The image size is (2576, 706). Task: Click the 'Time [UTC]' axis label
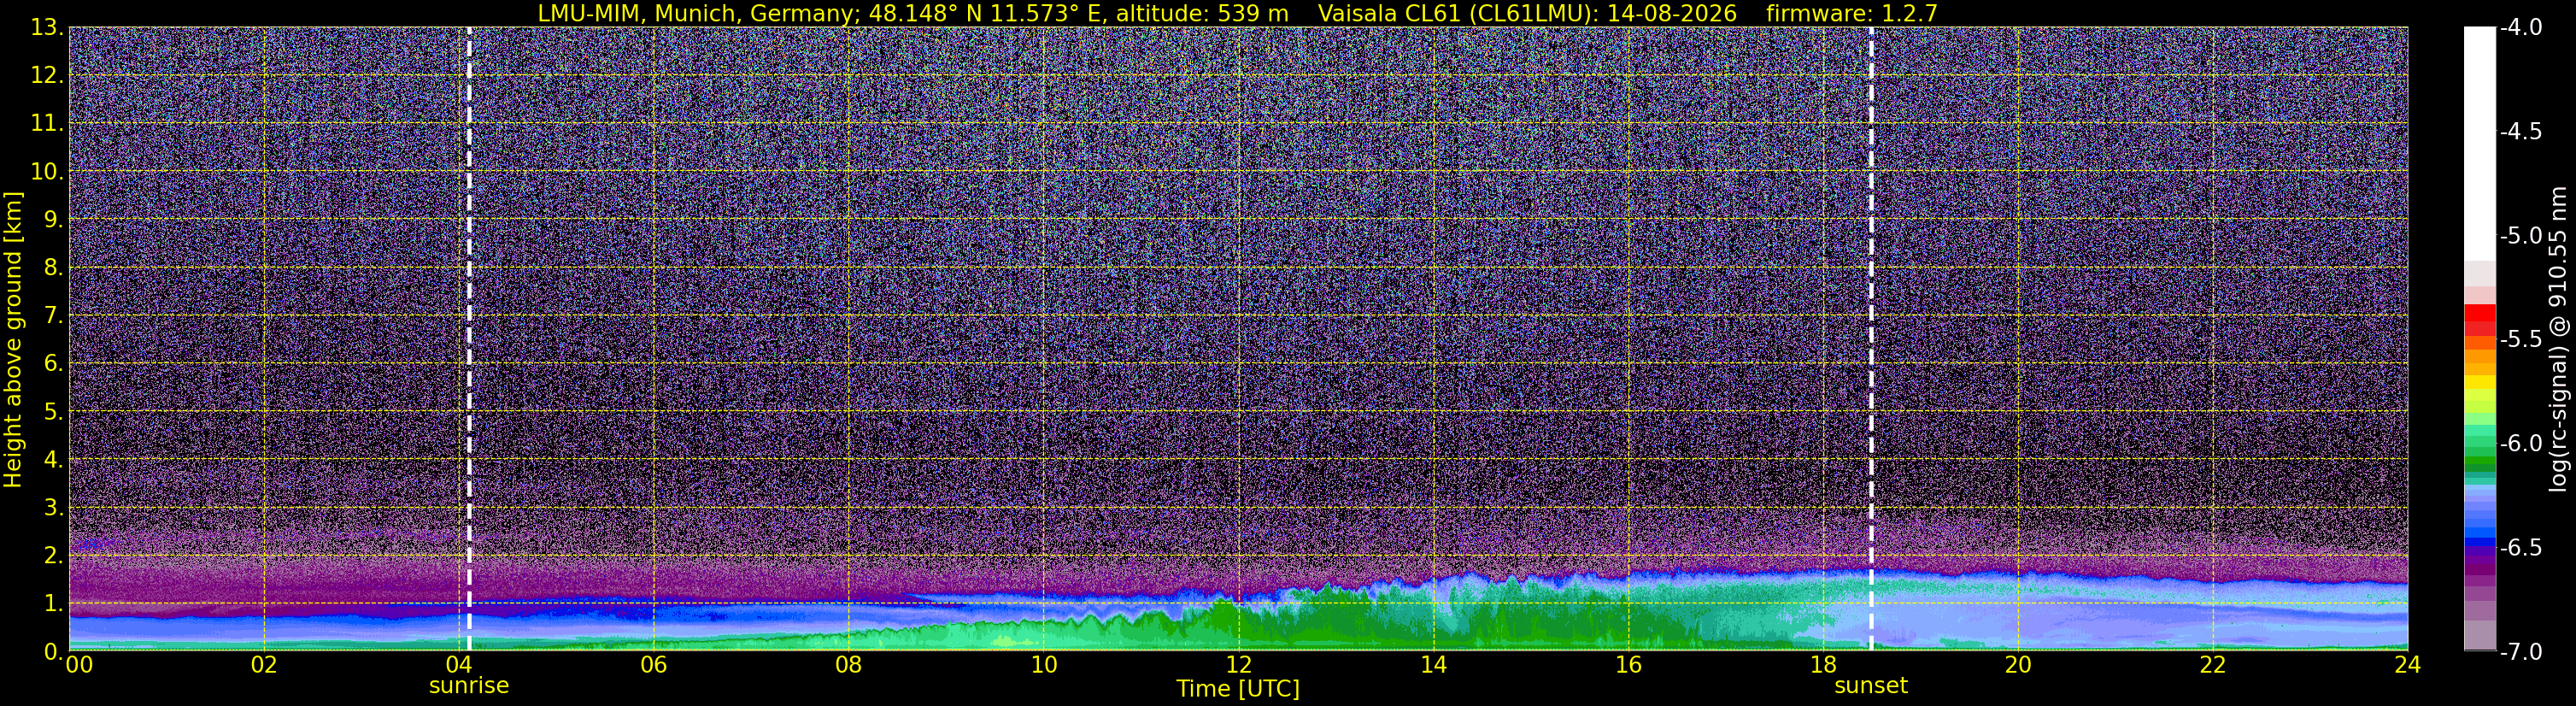[1238, 689]
